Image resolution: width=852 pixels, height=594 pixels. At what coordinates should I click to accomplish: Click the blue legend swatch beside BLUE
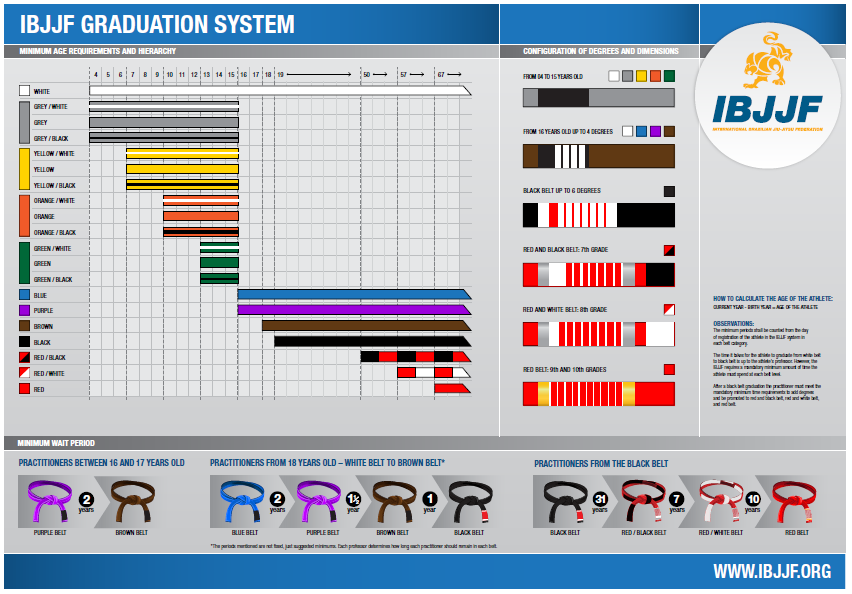tap(24, 295)
